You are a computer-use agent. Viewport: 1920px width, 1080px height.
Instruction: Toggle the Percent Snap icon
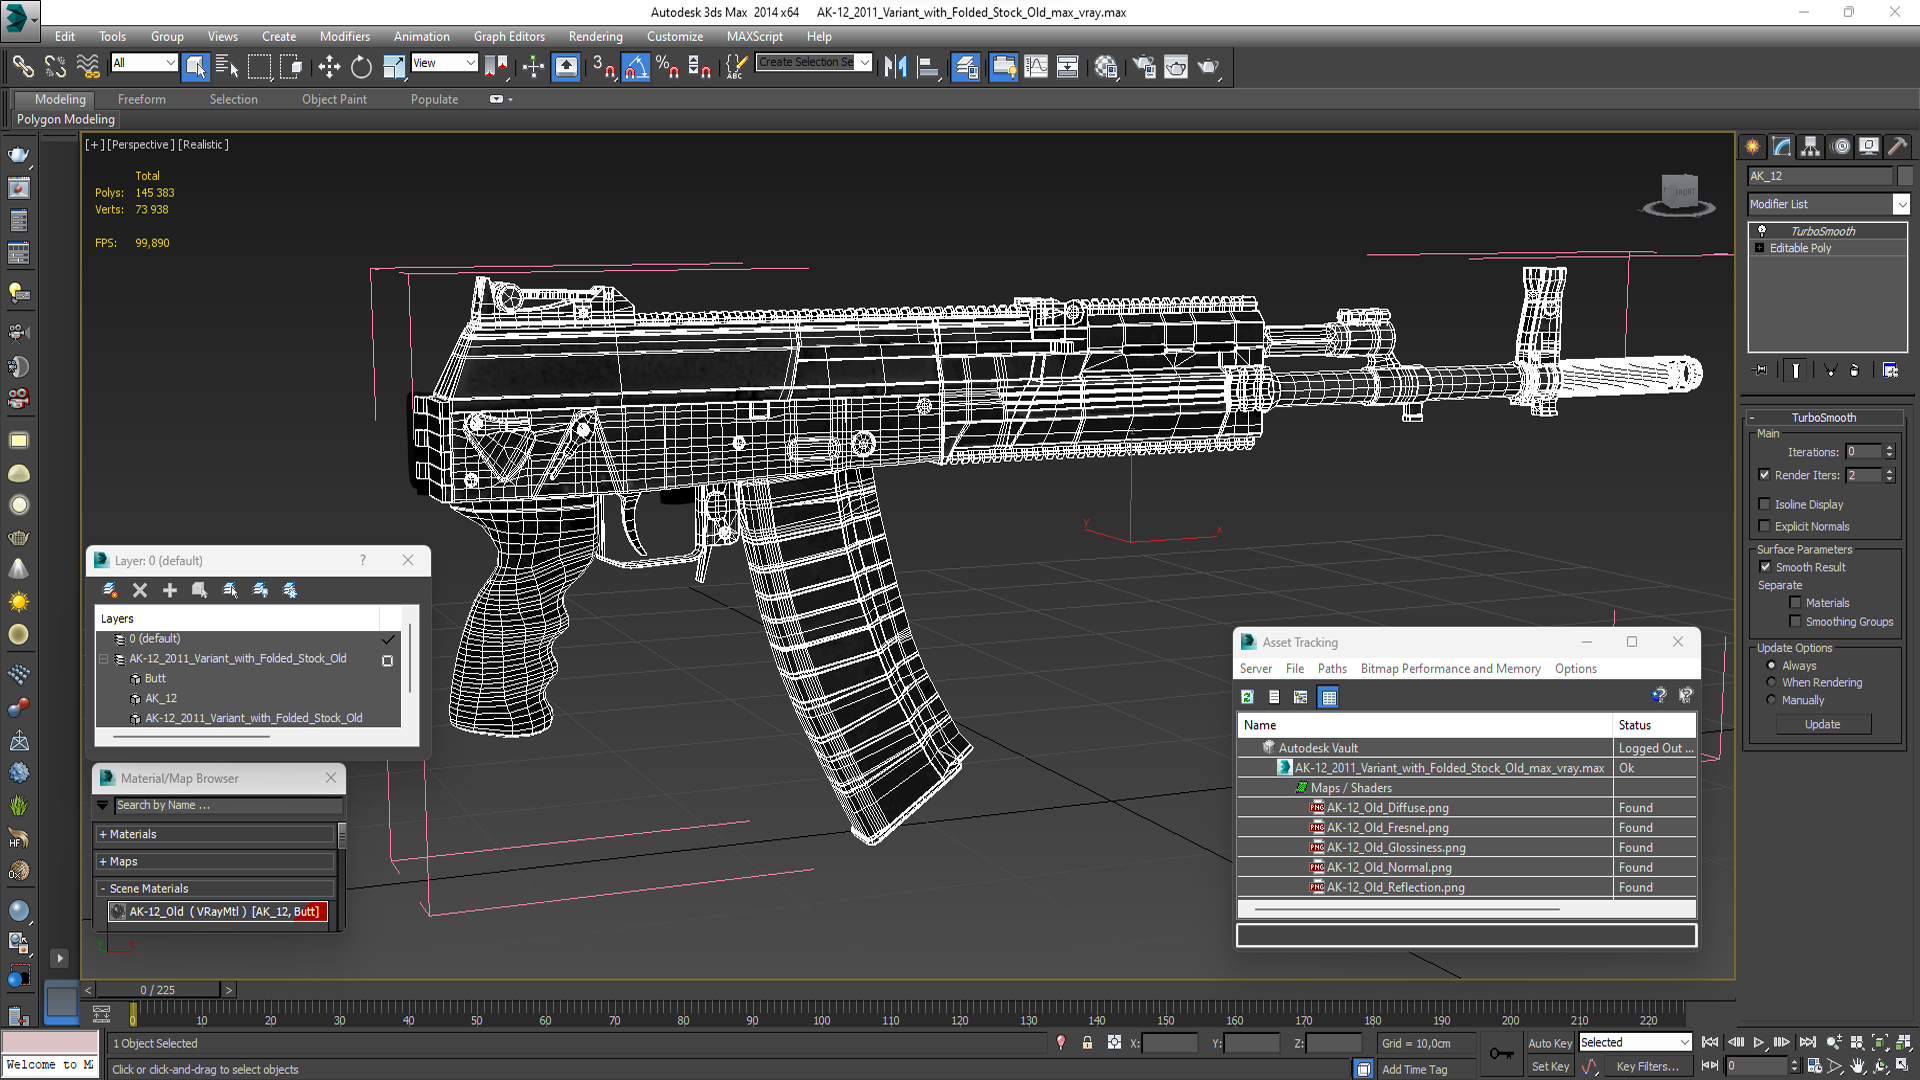(x=667, y=67)
